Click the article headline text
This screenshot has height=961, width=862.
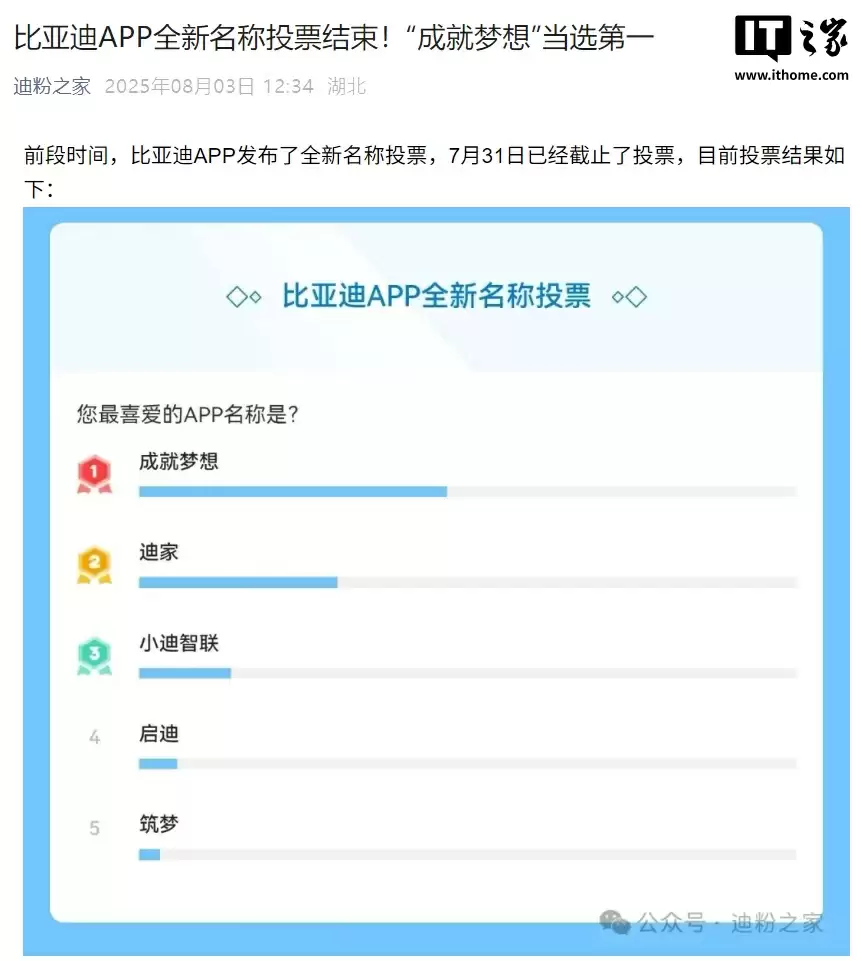pyautogui.click(x=333, y=39)
